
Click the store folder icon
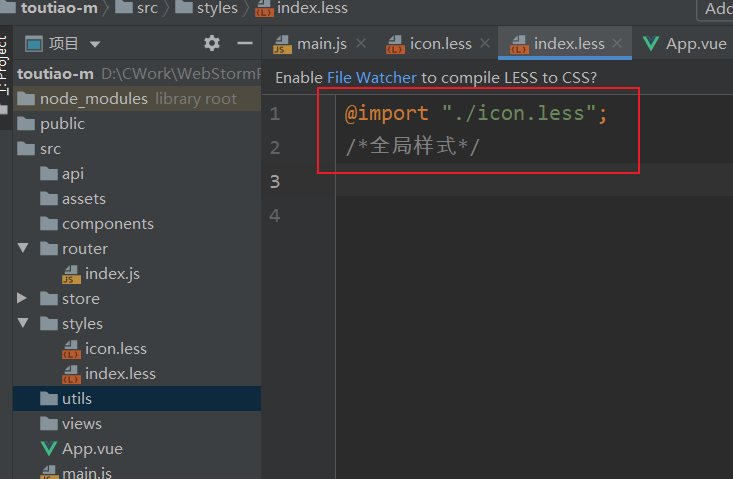[49, 299]
